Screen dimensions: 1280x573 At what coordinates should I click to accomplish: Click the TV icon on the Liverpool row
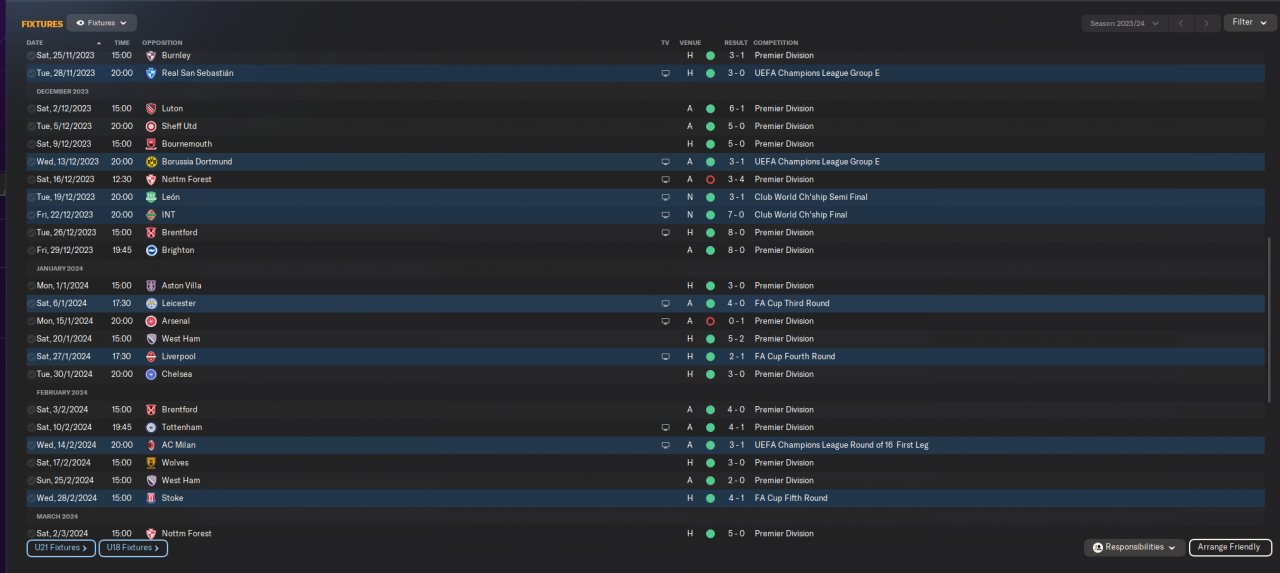click(665, 356)
